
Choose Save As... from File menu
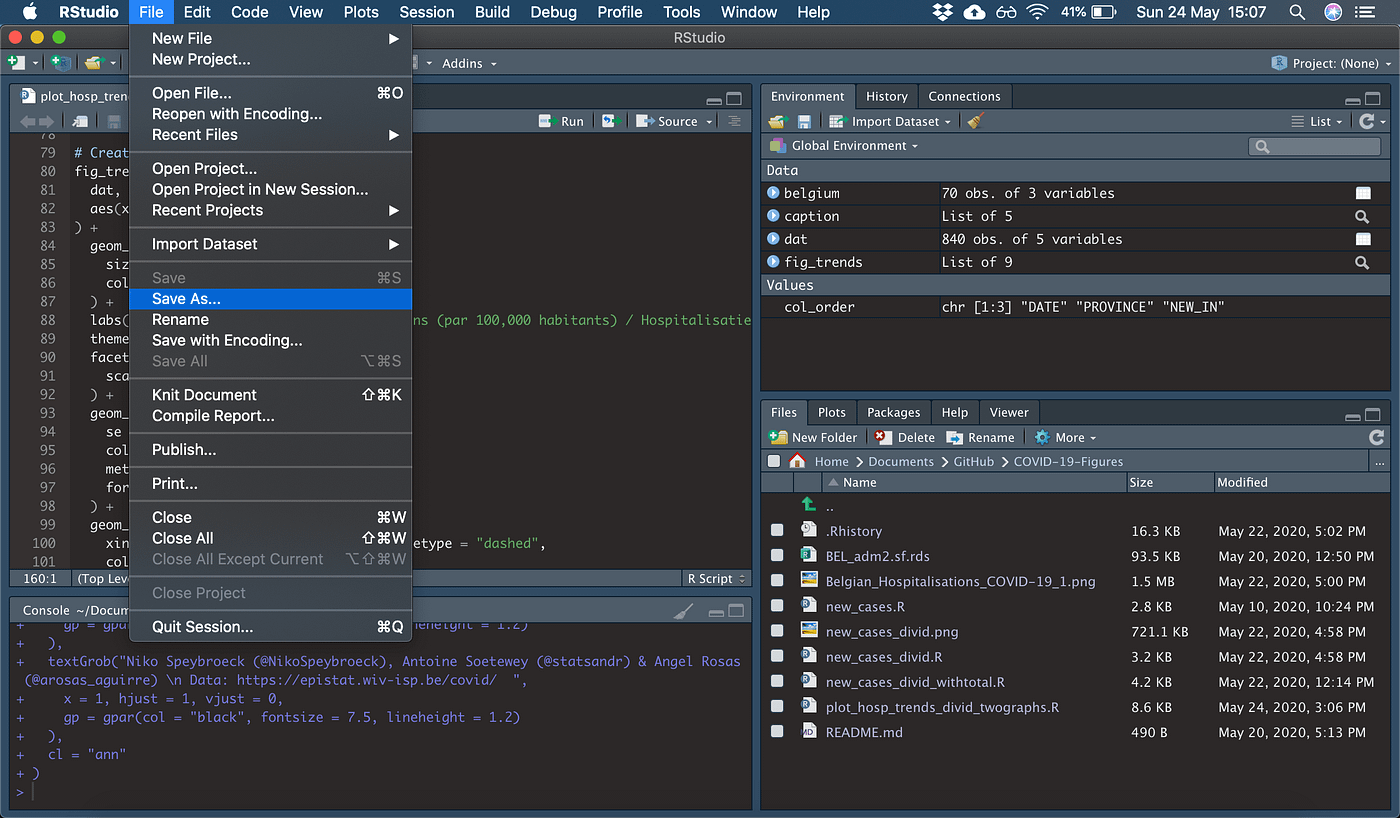click(x=271, y=299)
